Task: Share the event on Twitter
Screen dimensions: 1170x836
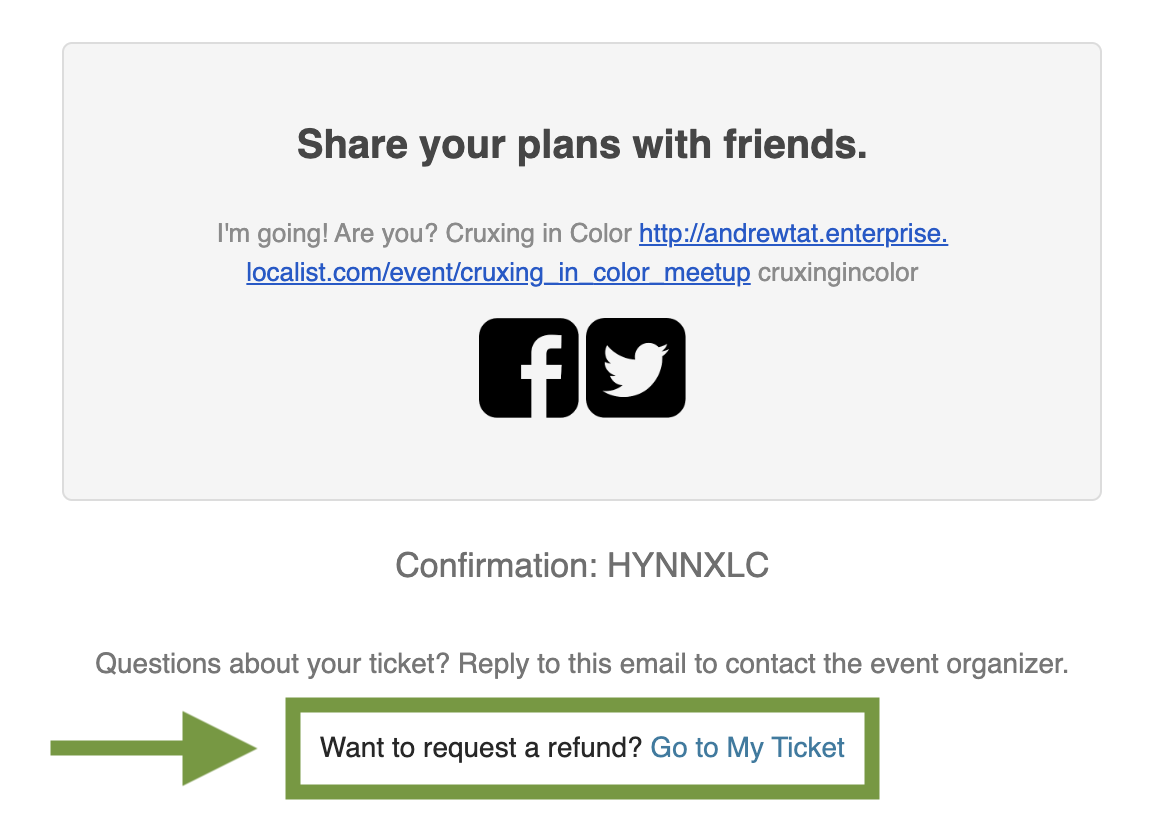Action: [x=636, y=368]
